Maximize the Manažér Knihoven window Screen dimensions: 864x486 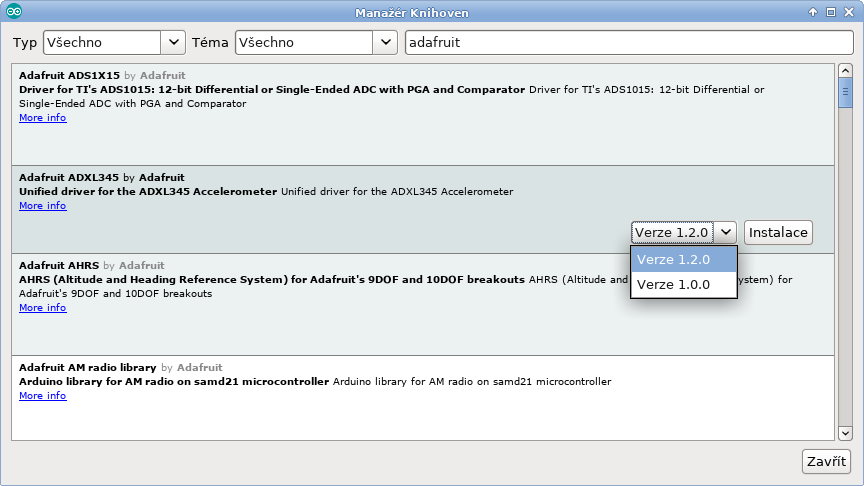tap(831, 12)
